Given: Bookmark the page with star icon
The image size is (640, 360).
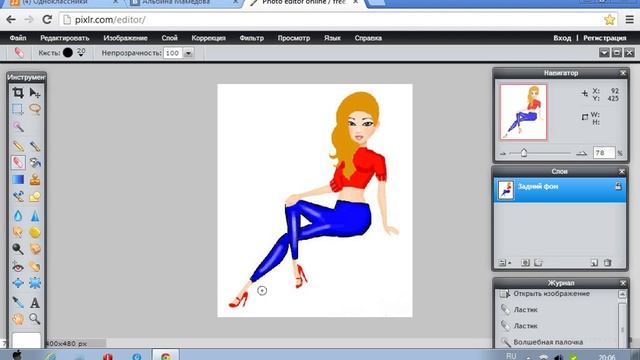Looking at the screenshot, I should coord(609,20).
